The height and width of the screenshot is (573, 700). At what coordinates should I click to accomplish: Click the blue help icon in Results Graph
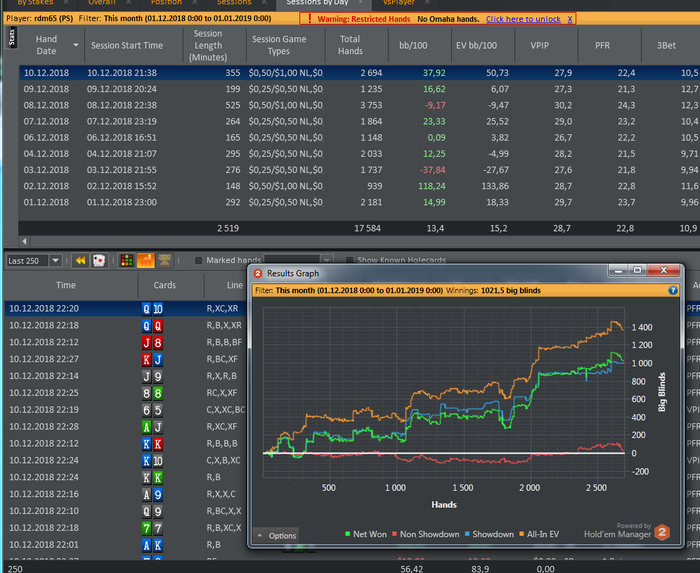[x=673, y=290]
